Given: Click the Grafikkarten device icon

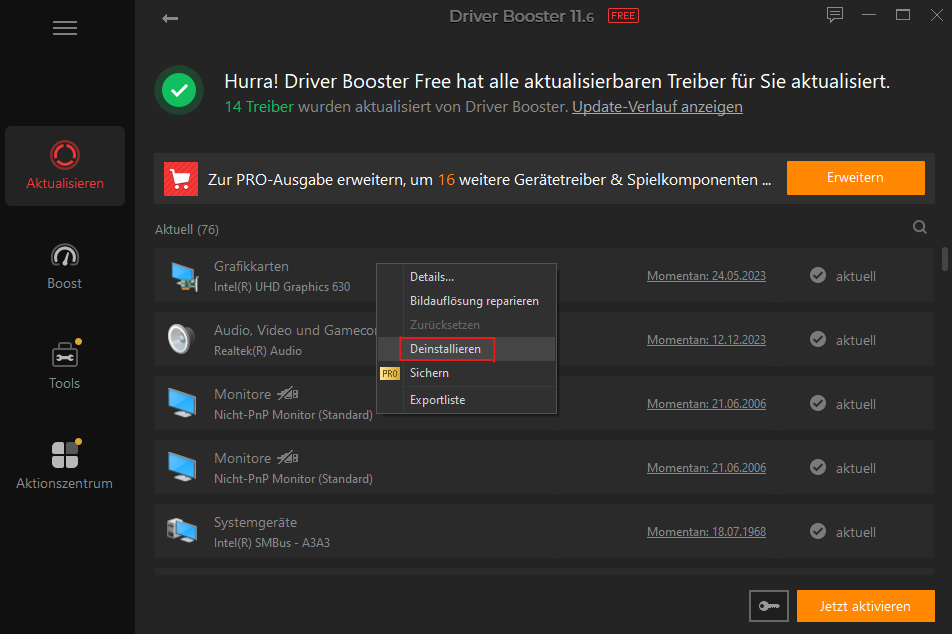Looking at the screenshot, I should click(x=183, y=276).
